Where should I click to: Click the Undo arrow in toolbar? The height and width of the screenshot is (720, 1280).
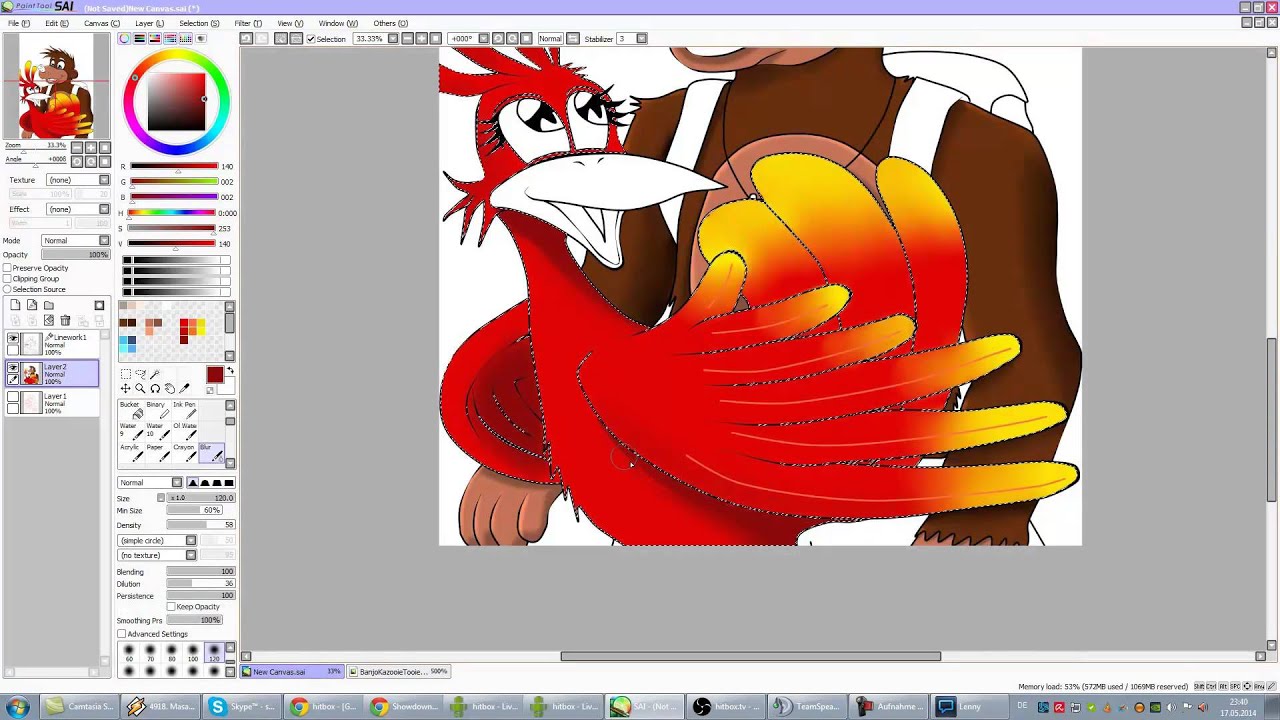(x=246, y=38)
